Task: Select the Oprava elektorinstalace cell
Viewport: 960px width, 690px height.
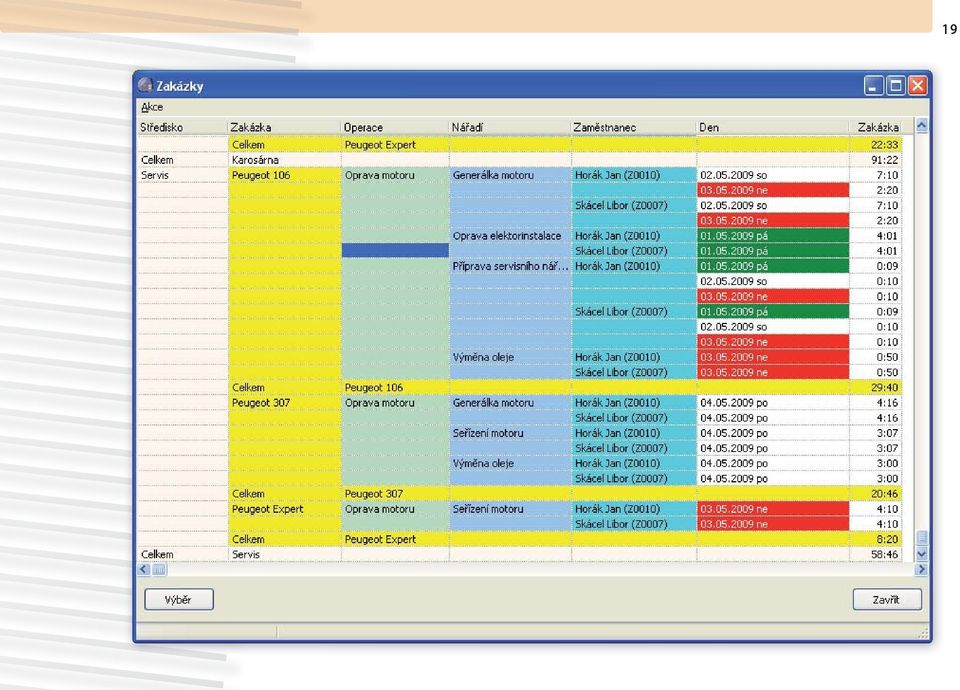Action: click(x=509, y=236)
